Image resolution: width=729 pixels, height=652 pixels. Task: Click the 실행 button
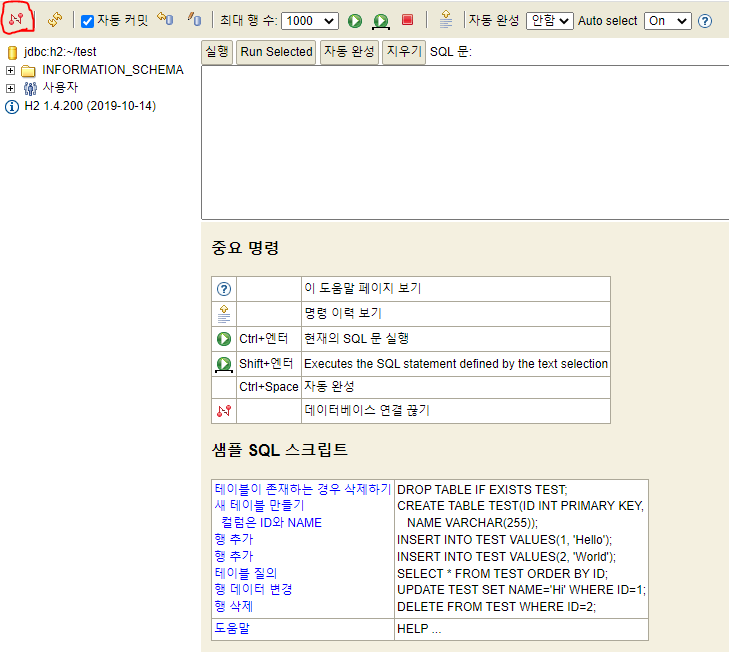point(217,52)
